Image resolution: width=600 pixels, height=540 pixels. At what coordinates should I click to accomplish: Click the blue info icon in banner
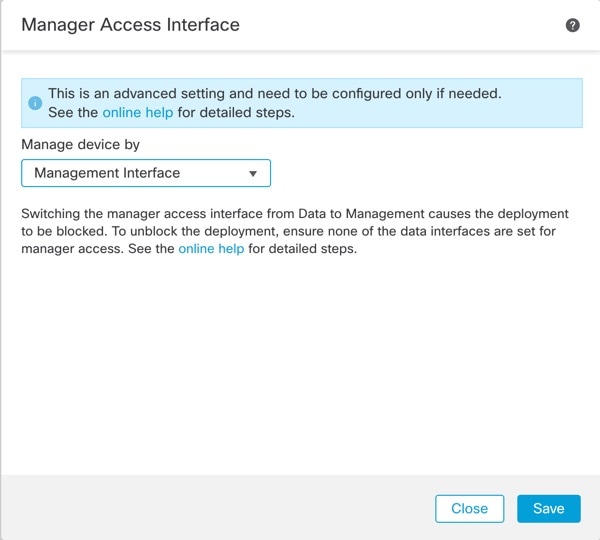click(35, 103)
